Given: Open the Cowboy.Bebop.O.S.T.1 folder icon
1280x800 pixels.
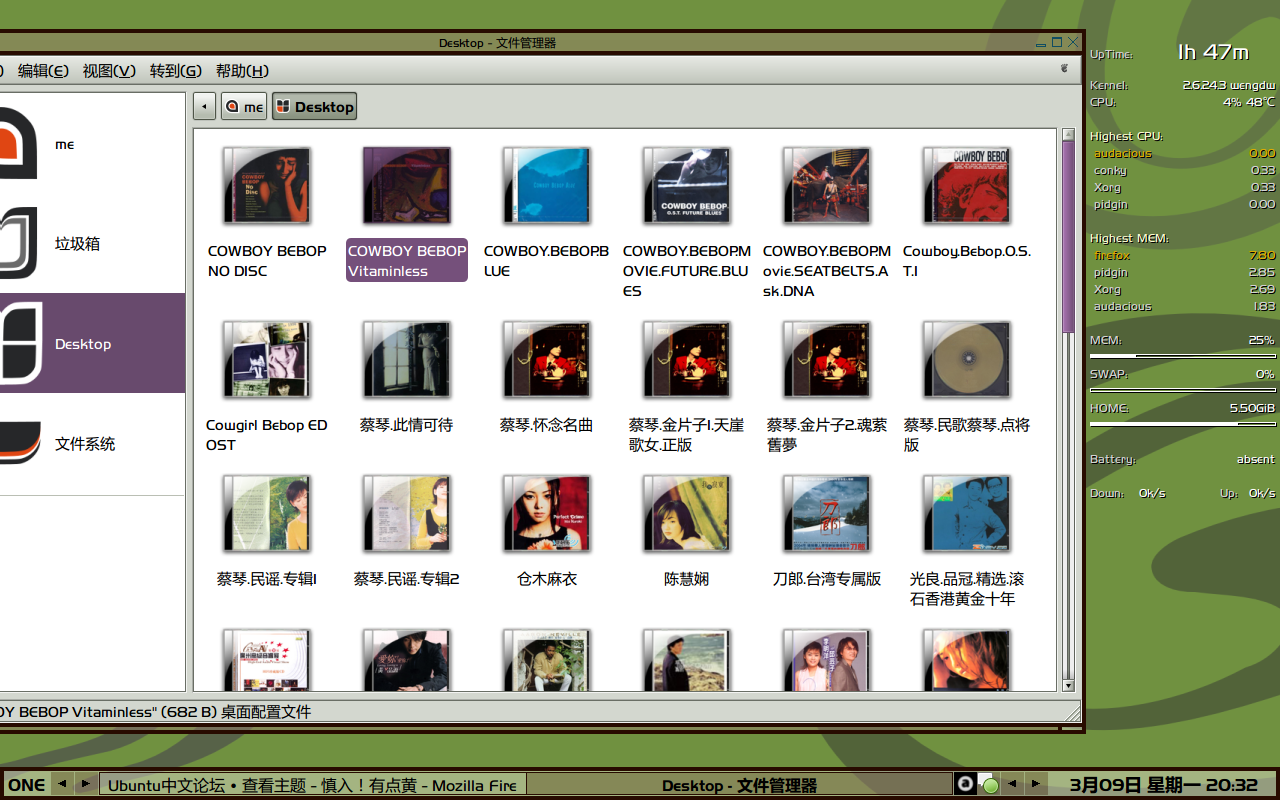Looking at the screenshot, I should pyautogui.click(x=967, y=186).
